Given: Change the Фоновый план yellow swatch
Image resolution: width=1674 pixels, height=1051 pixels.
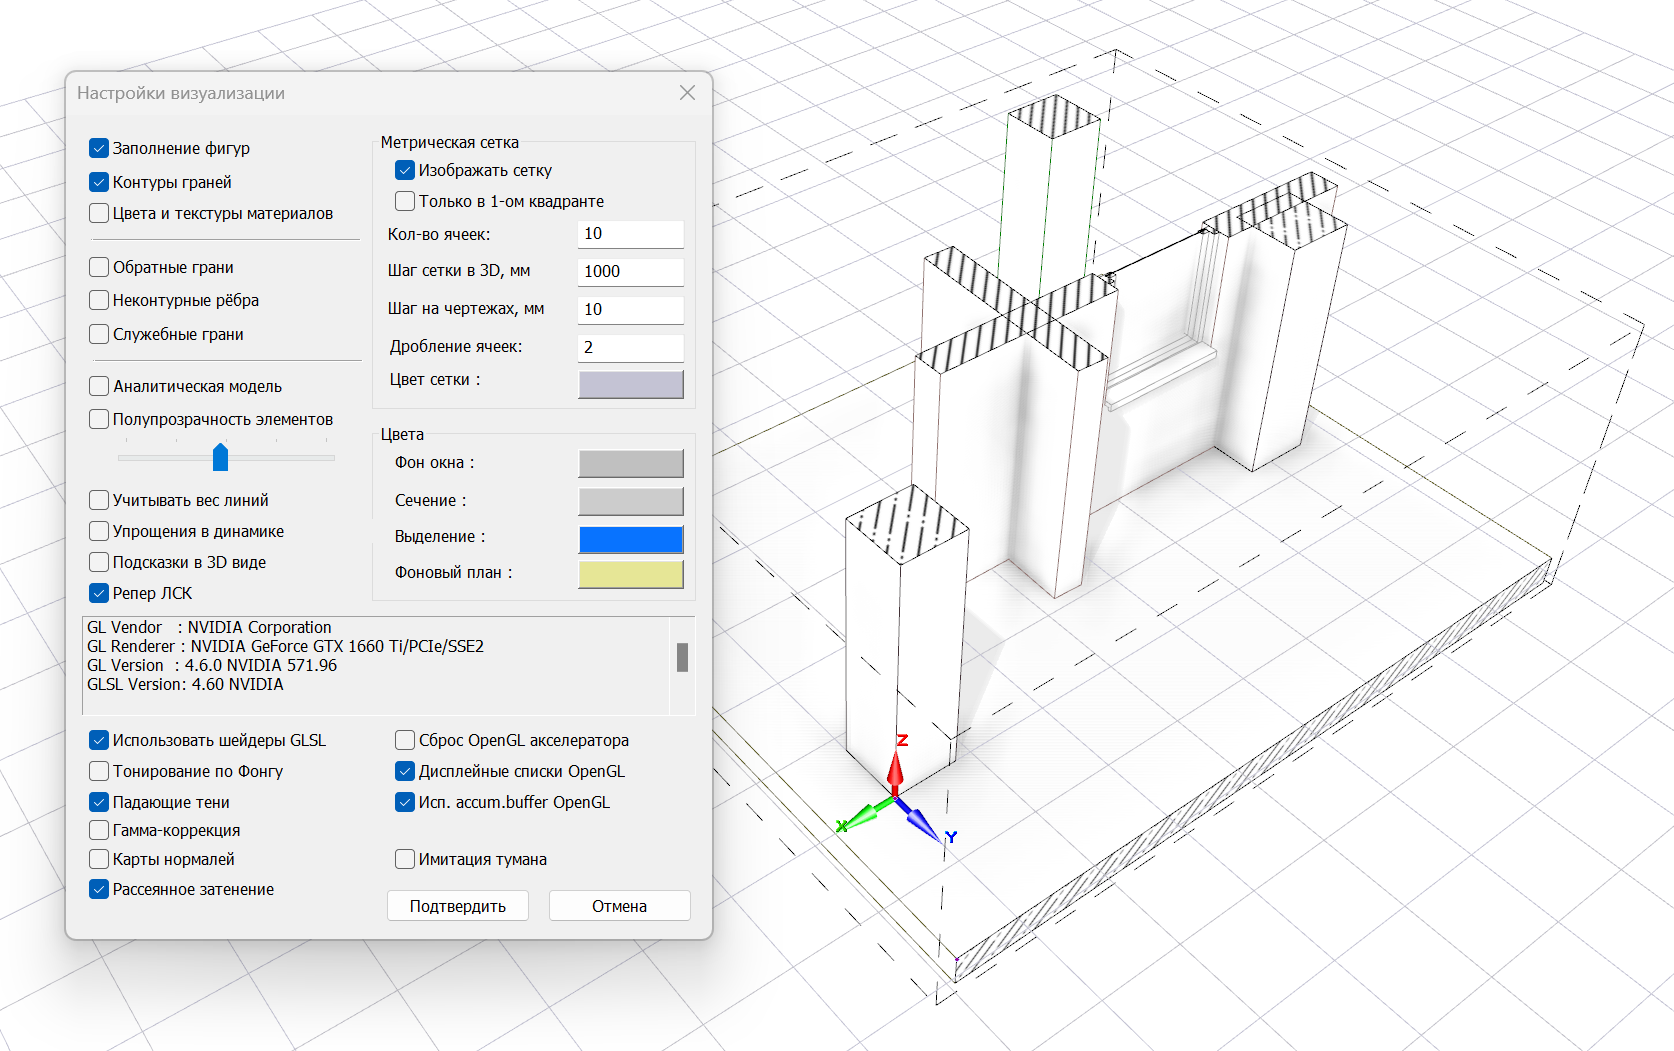Looking at the screenshot, I should 630,574.
